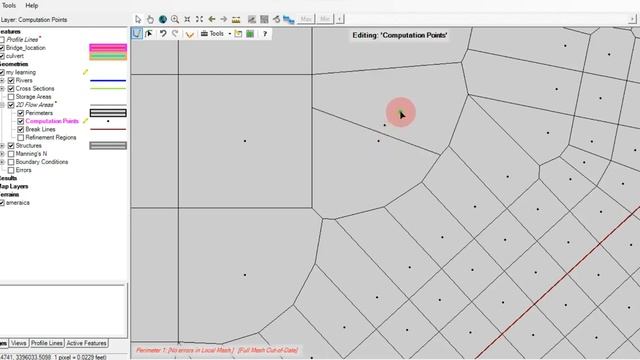Expand the Manning's N tree node

click(2, 154)
